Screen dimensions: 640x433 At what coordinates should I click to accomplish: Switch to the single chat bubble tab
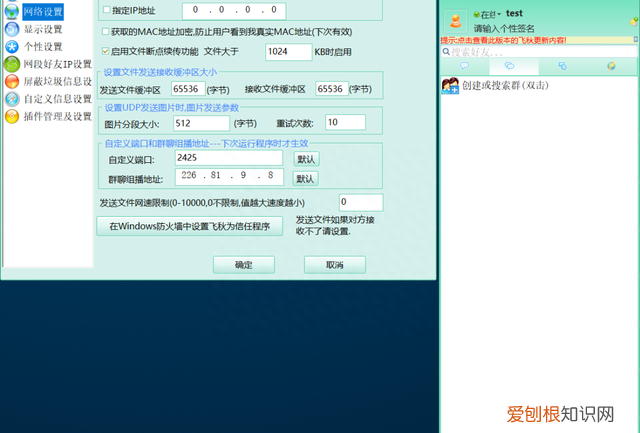tap(464, 66)
